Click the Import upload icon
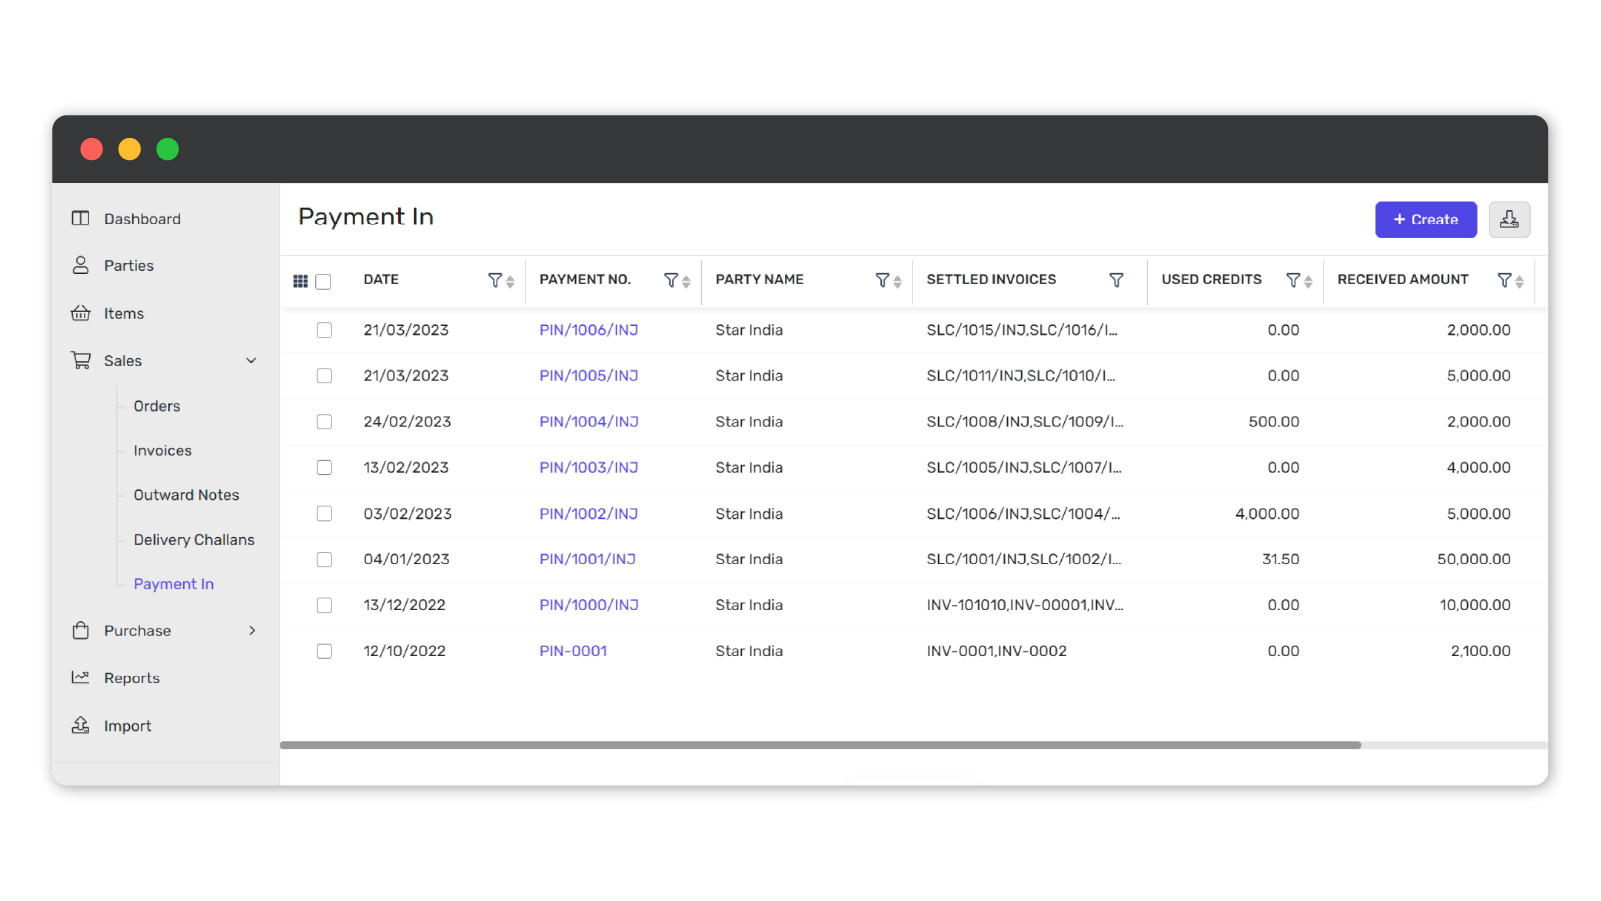This screenshot has height=901, width=1601. [80, 725]
